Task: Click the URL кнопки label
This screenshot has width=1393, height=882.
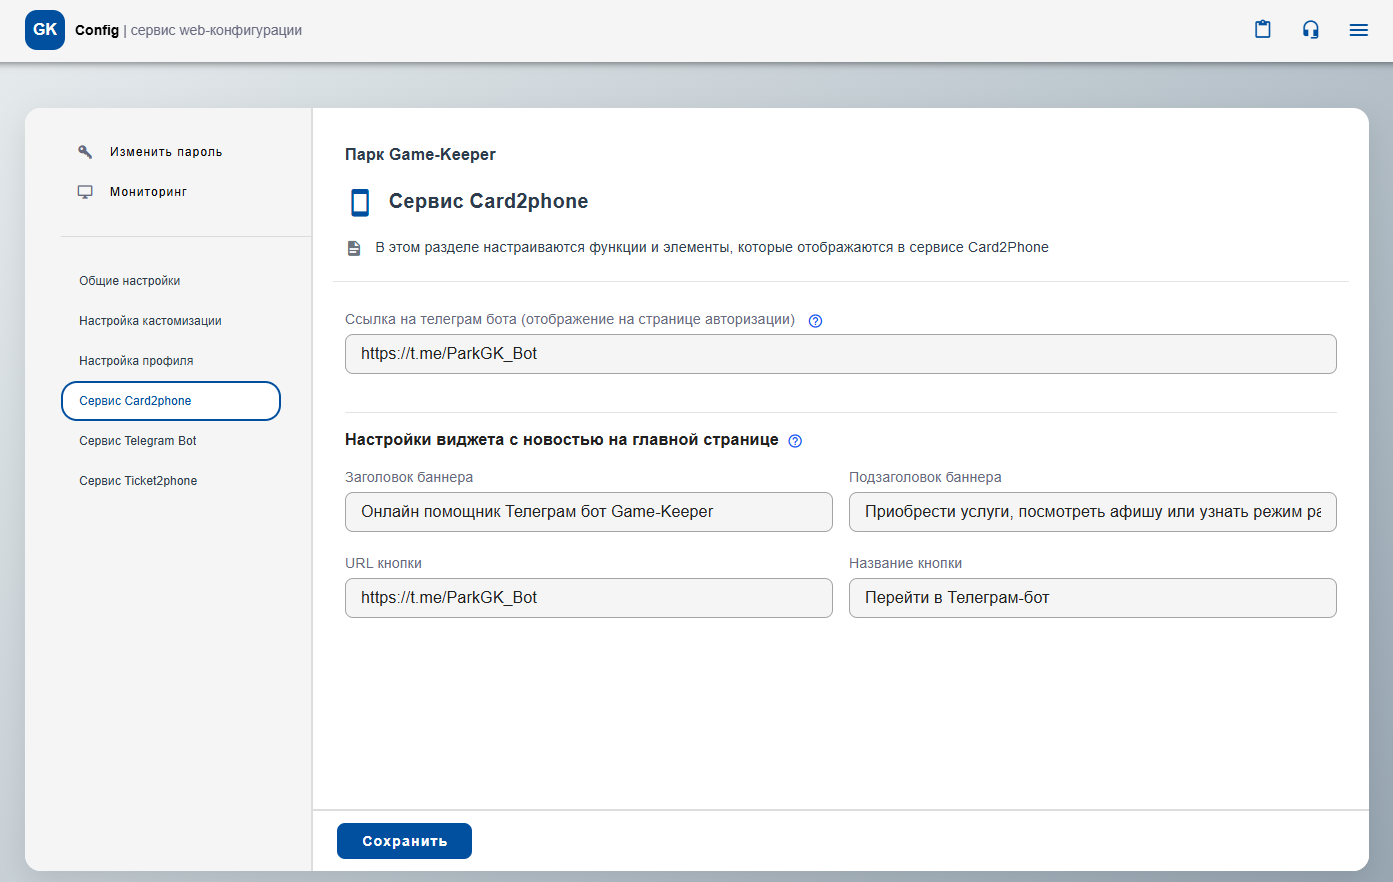Action: [383, 563]
